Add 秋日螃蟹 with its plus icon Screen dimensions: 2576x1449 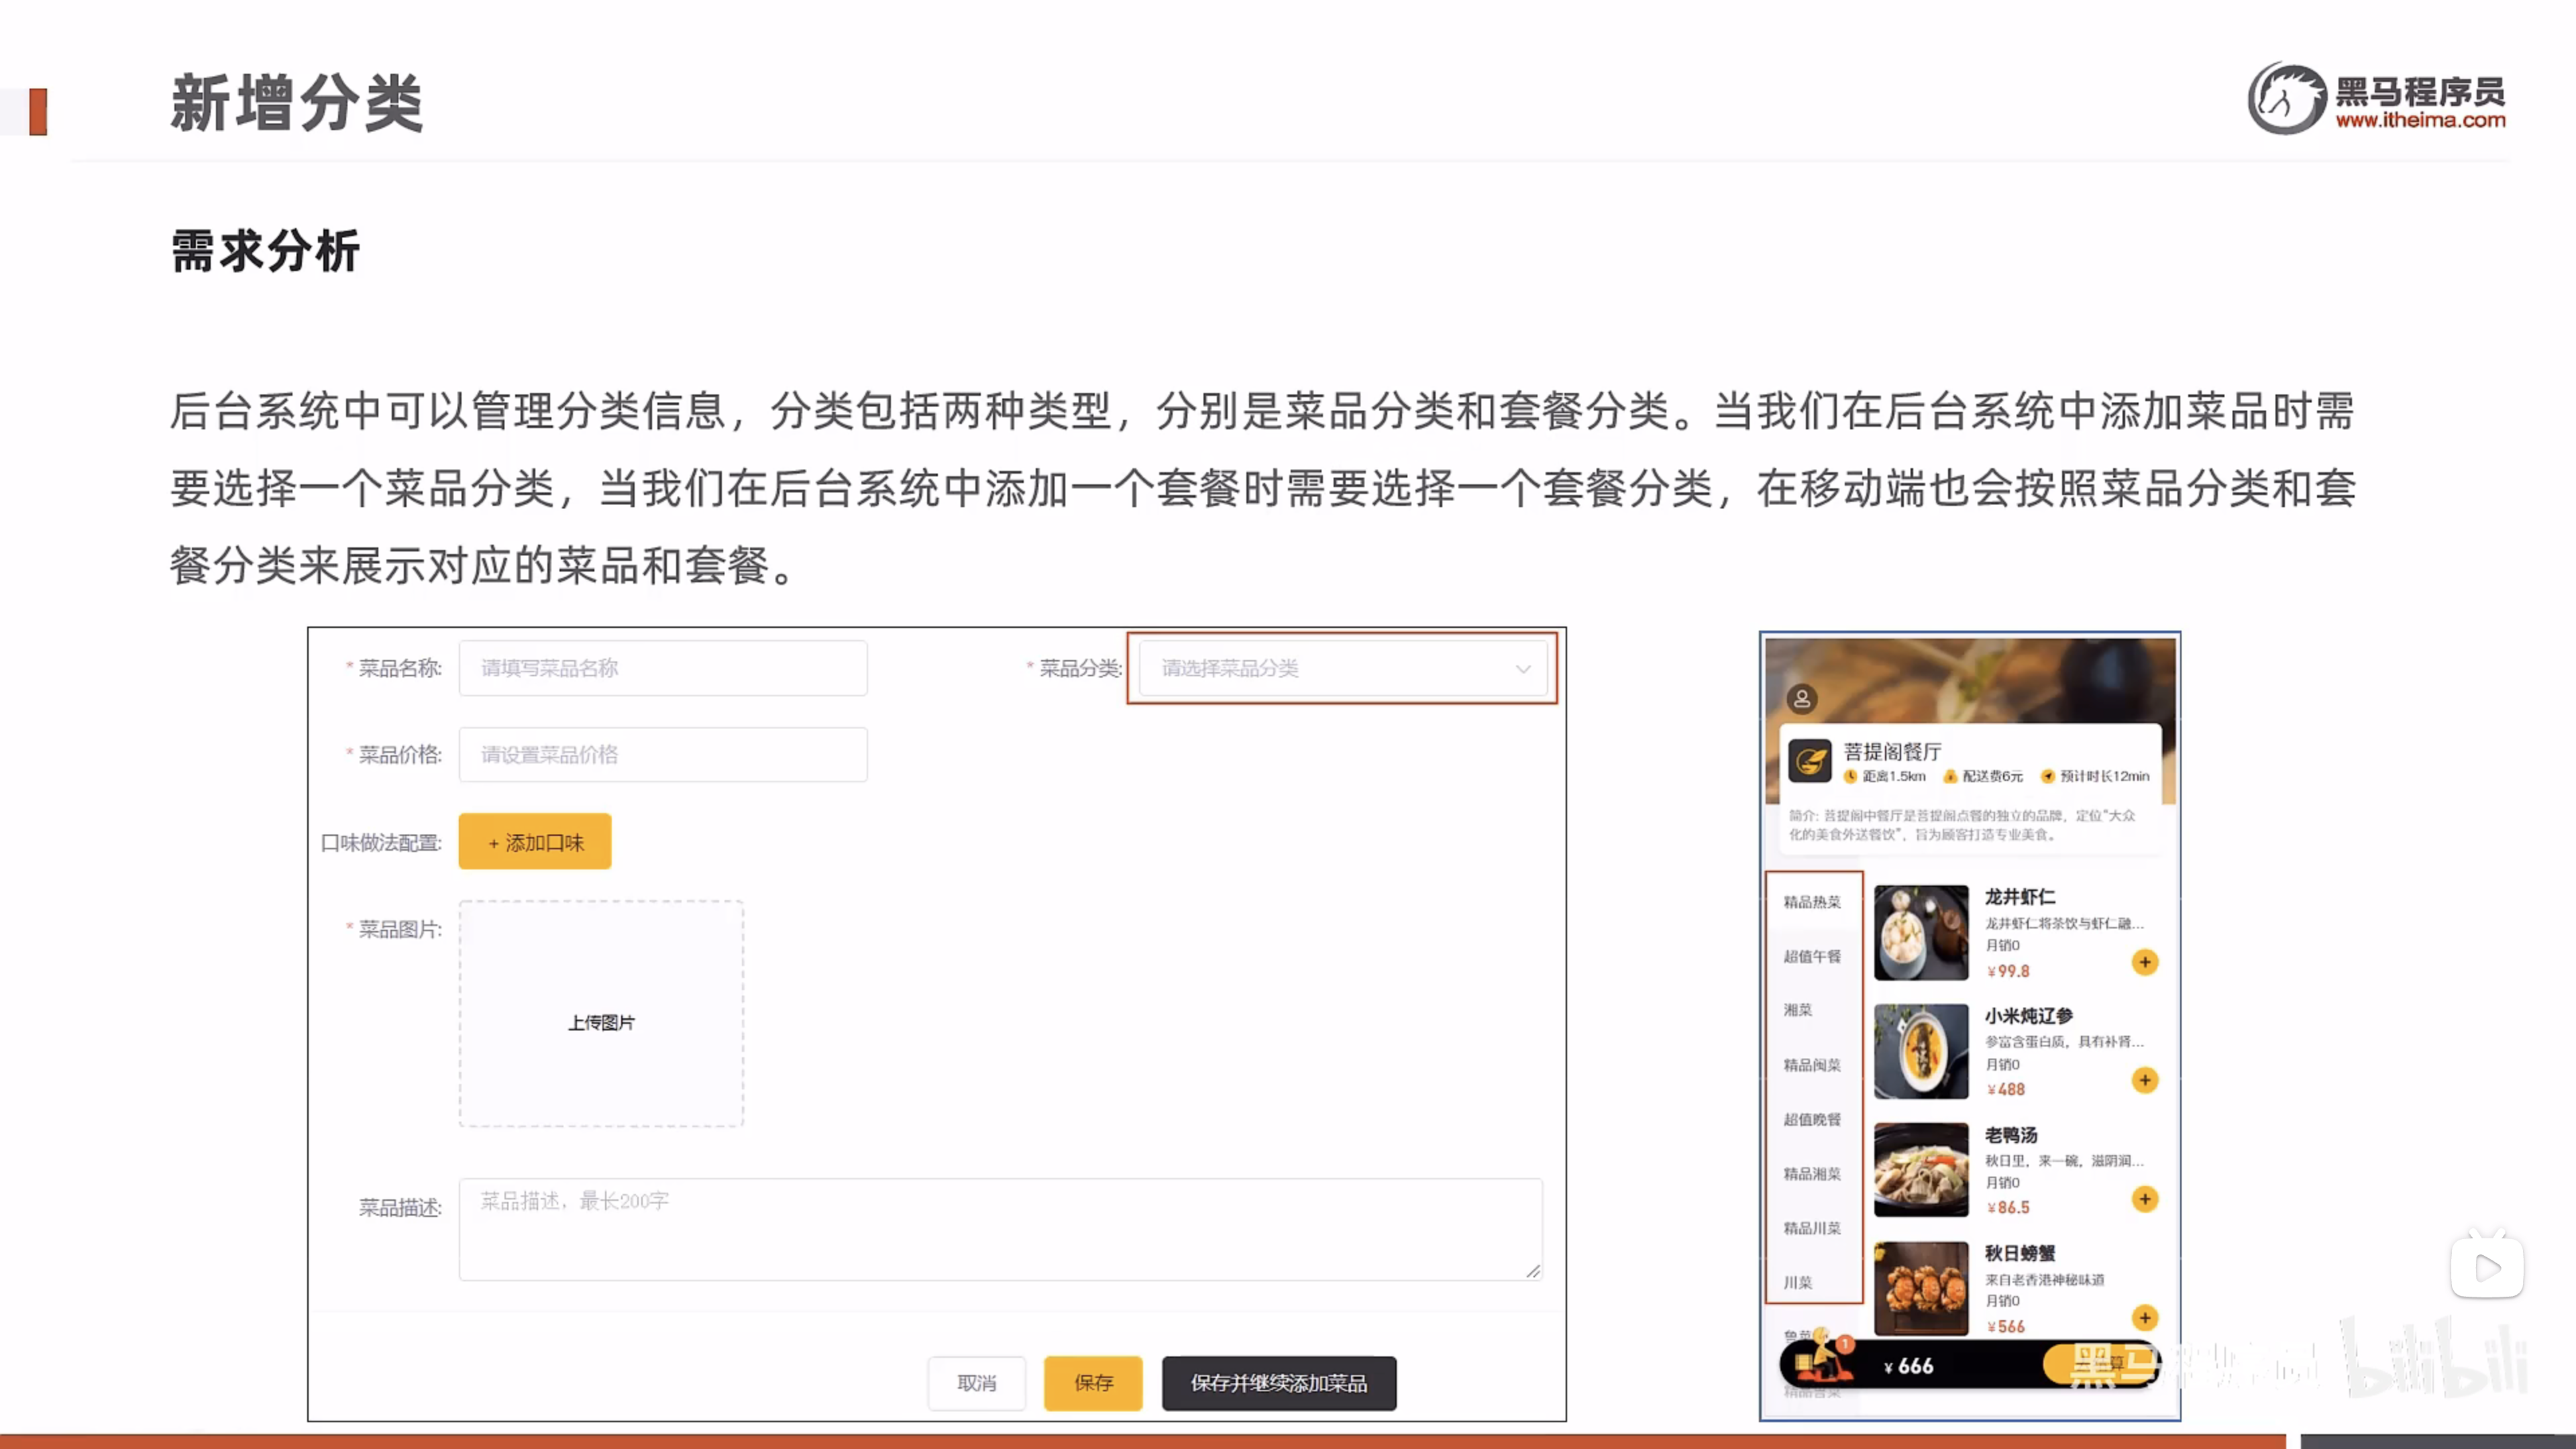(x=2144, y=1317)
